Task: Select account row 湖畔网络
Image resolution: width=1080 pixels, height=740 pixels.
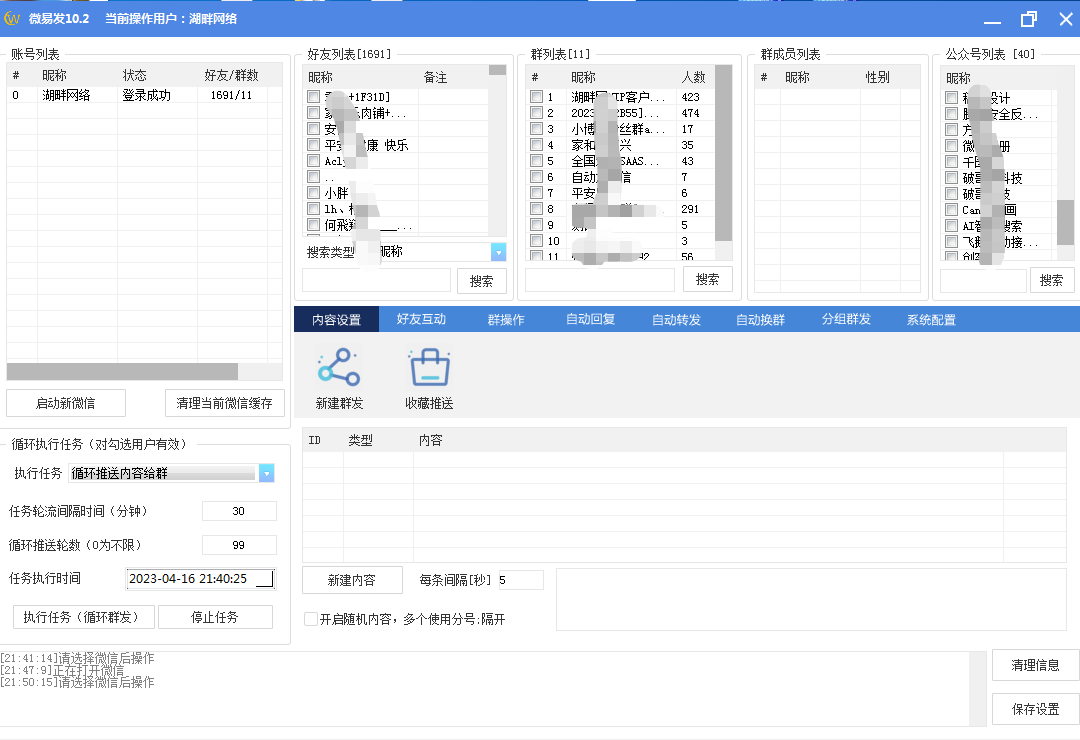Action: [x=145, y=95]
